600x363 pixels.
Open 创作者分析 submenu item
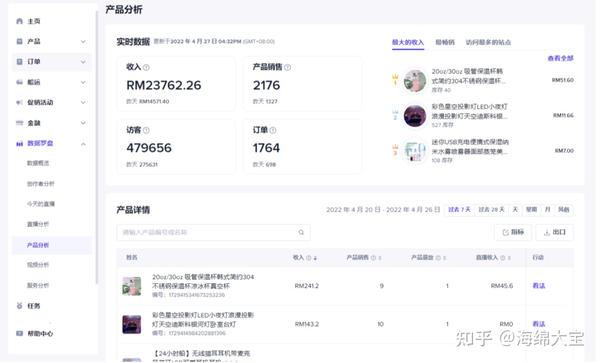coord(41,184)
